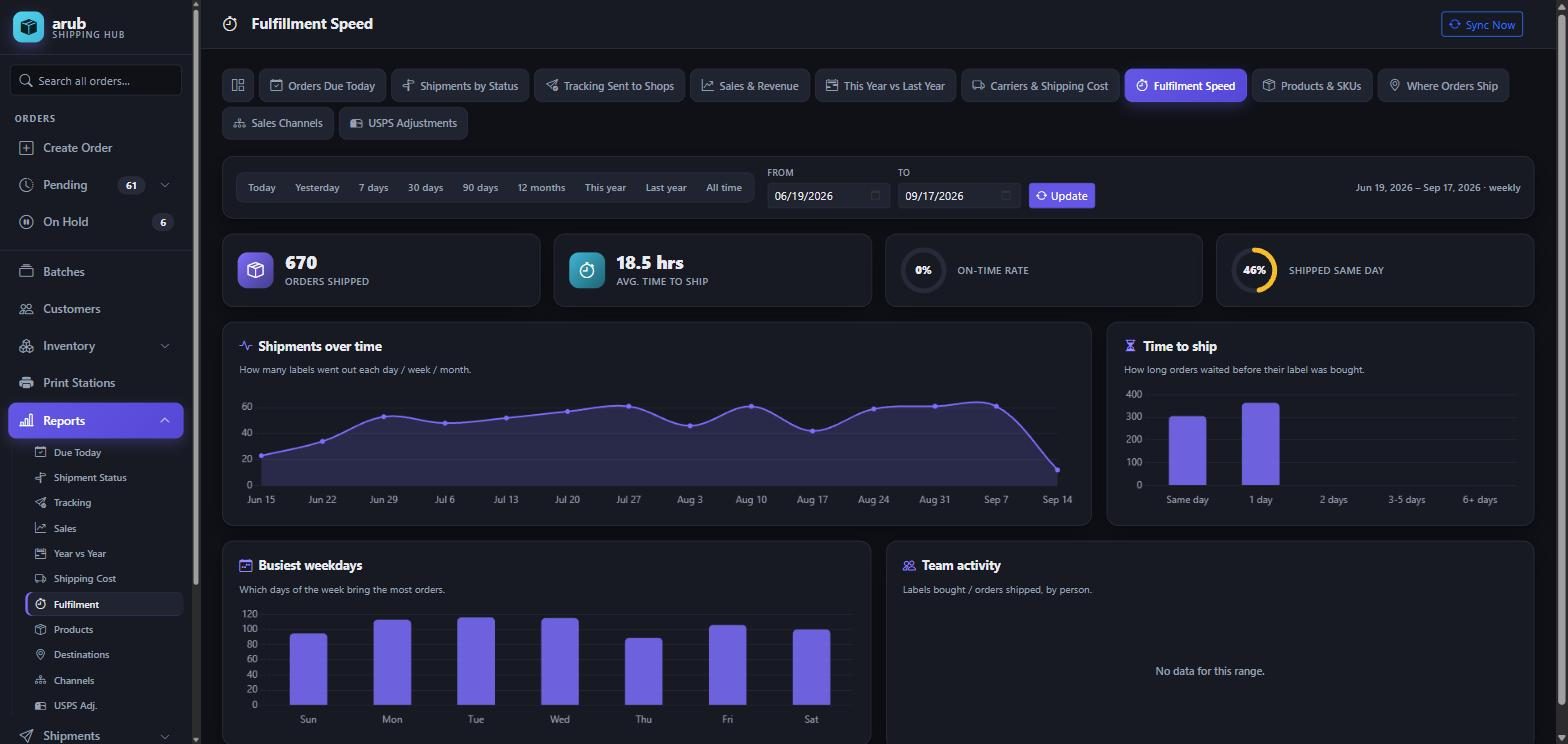This screenshot has height=744, width=1568.
Task: Open Year vs Year report in sidebar
Action: (80, 554)
